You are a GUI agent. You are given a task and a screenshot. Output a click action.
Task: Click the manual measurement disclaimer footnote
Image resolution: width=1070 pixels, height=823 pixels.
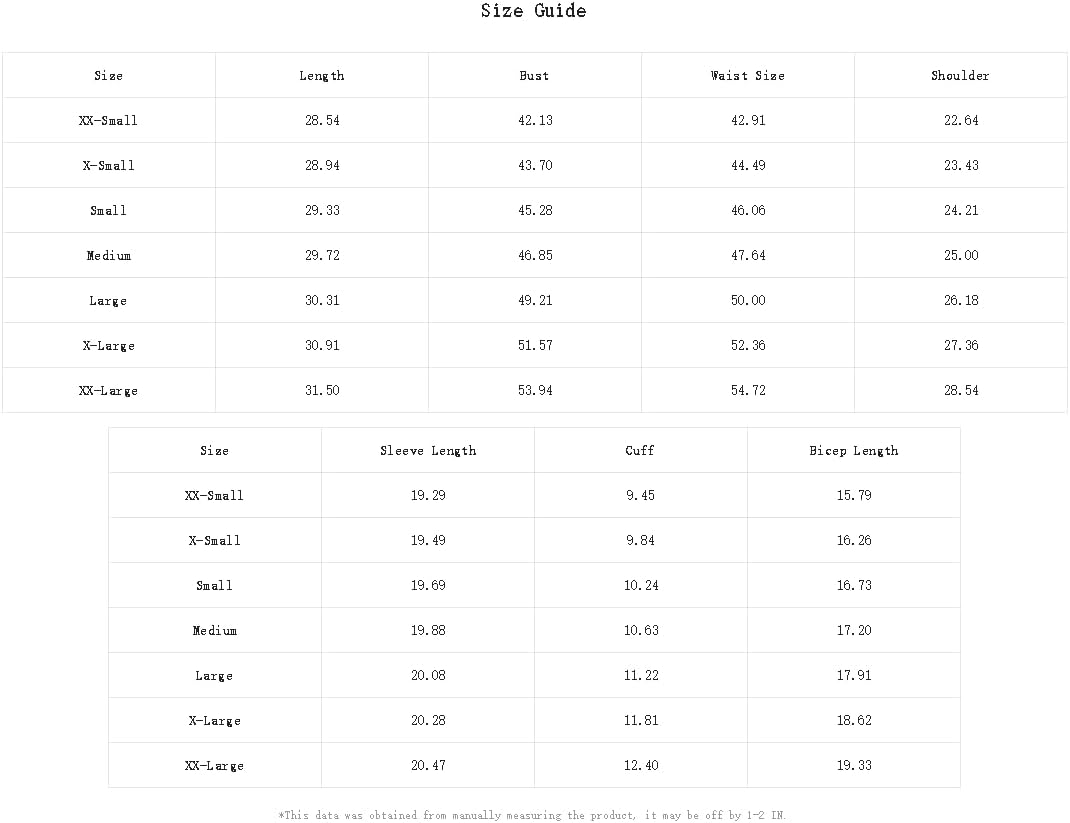pos(532,816)
